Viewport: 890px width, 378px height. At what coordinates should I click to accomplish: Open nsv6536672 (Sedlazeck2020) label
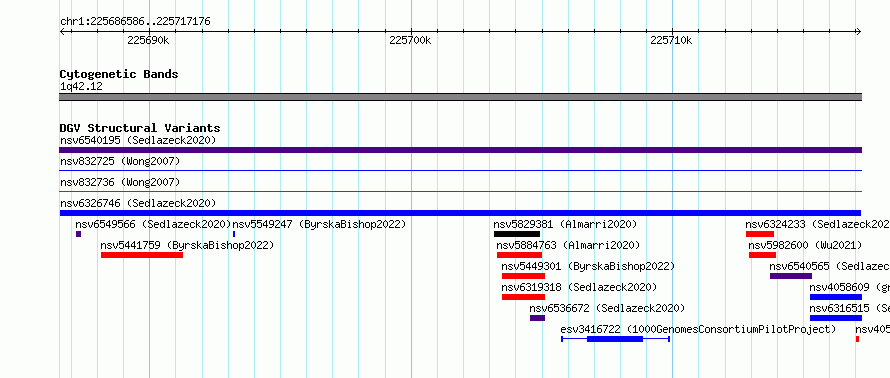607,308
